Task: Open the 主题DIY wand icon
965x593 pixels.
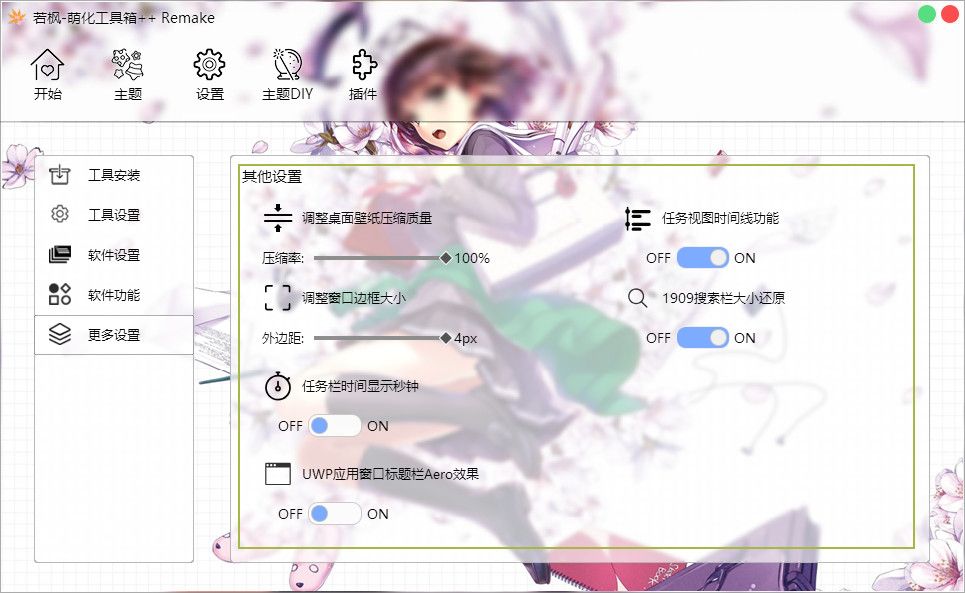Action: pos(287,65)
